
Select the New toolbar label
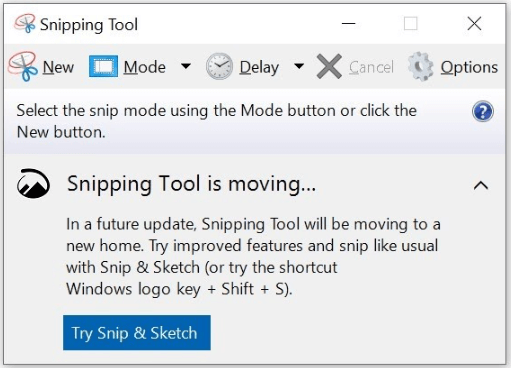pos(58,67)
